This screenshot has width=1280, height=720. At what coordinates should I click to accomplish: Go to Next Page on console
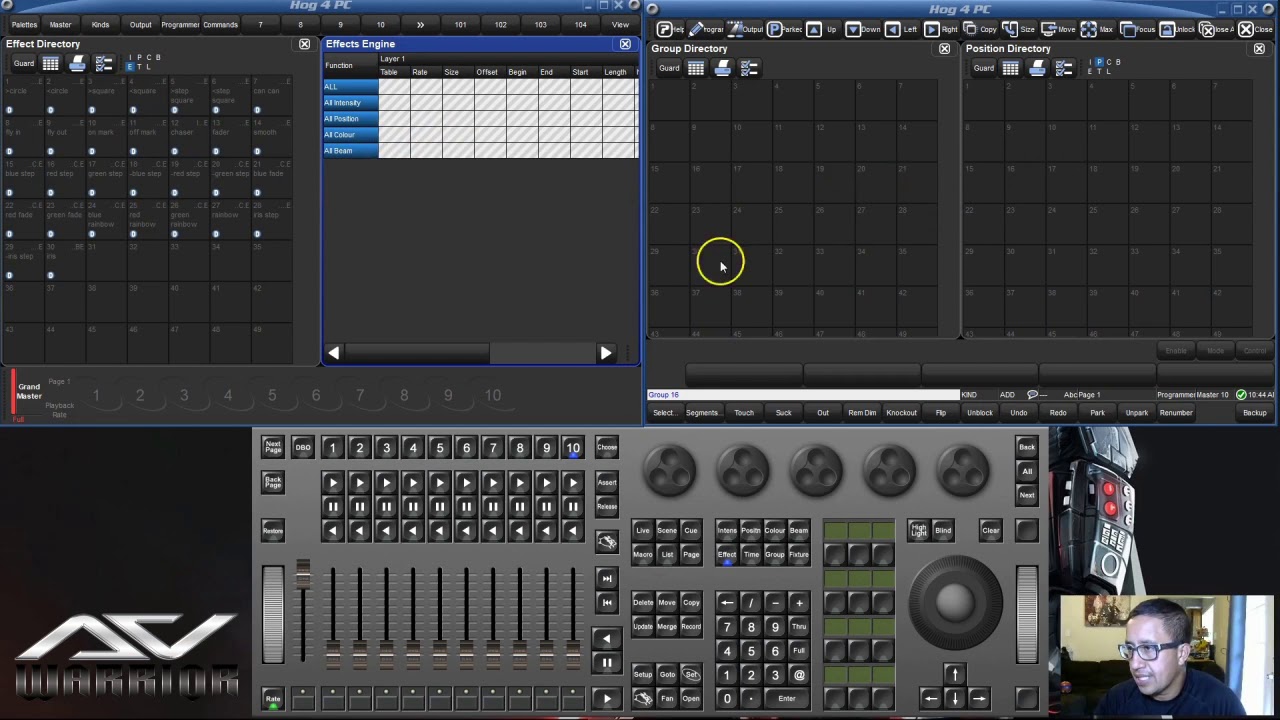pos(272,448)
